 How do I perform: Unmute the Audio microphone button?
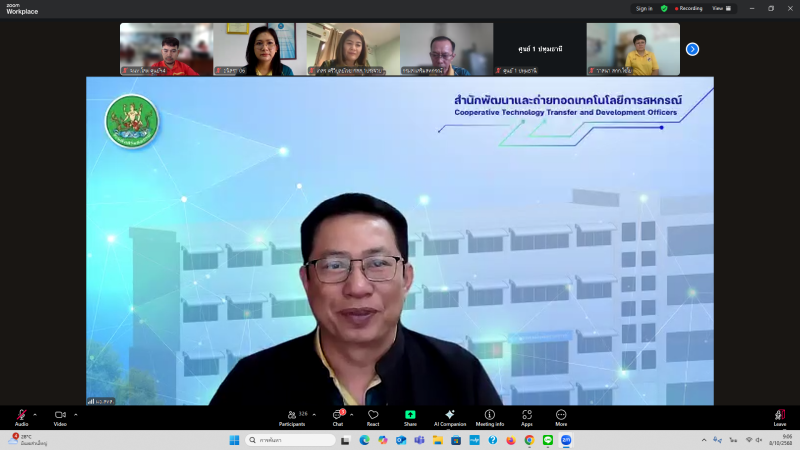(x=21, y=415)
